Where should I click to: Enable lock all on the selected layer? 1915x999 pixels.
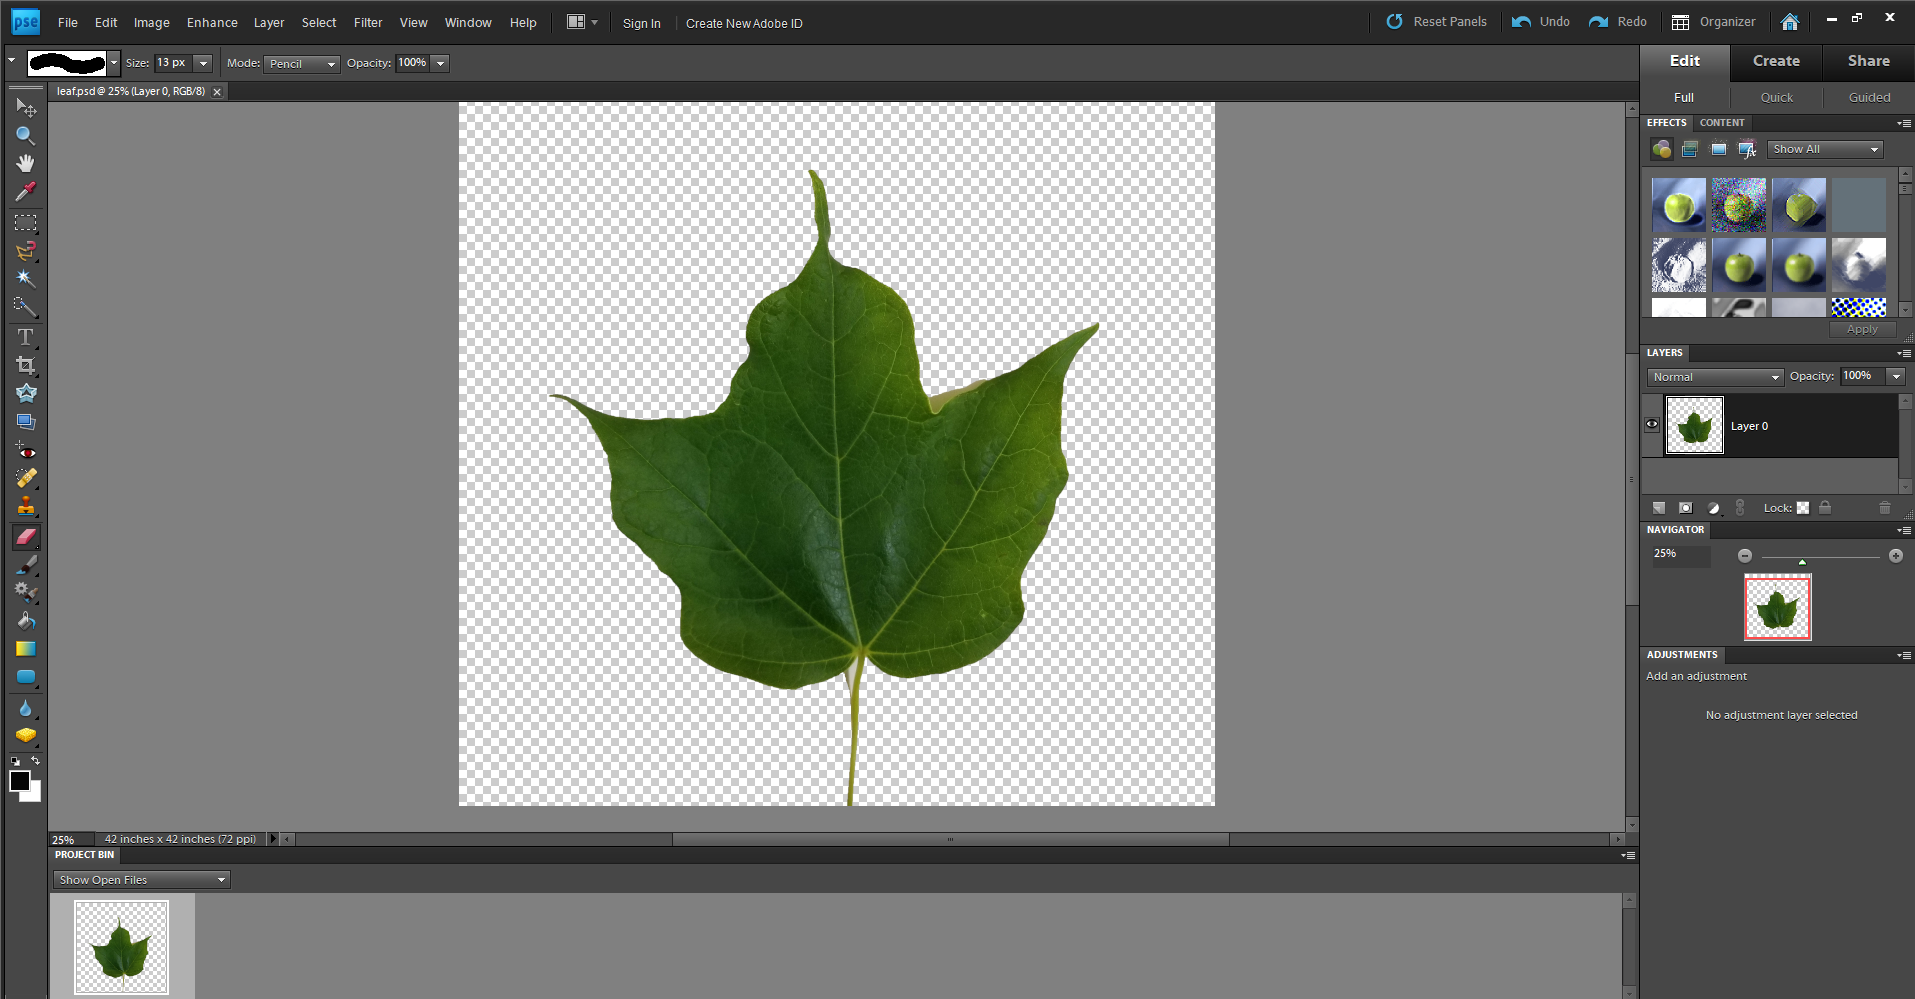[x=1824, y=508]
